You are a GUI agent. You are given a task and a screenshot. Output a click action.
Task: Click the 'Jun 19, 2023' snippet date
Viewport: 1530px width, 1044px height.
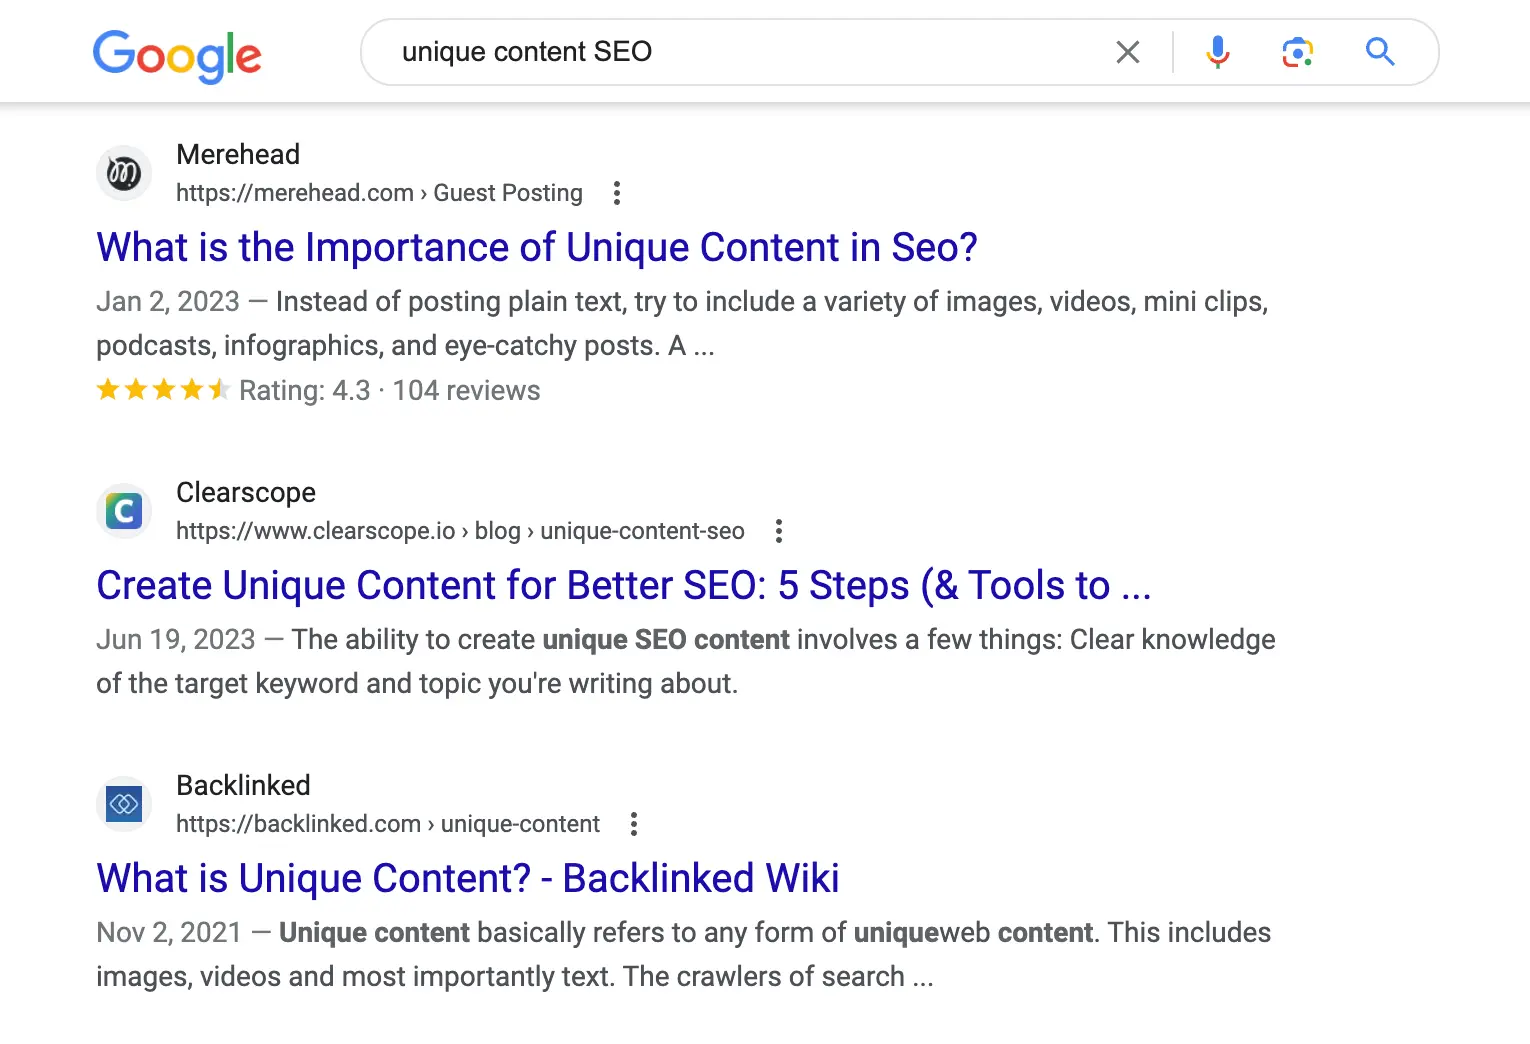tap(176, 639)
